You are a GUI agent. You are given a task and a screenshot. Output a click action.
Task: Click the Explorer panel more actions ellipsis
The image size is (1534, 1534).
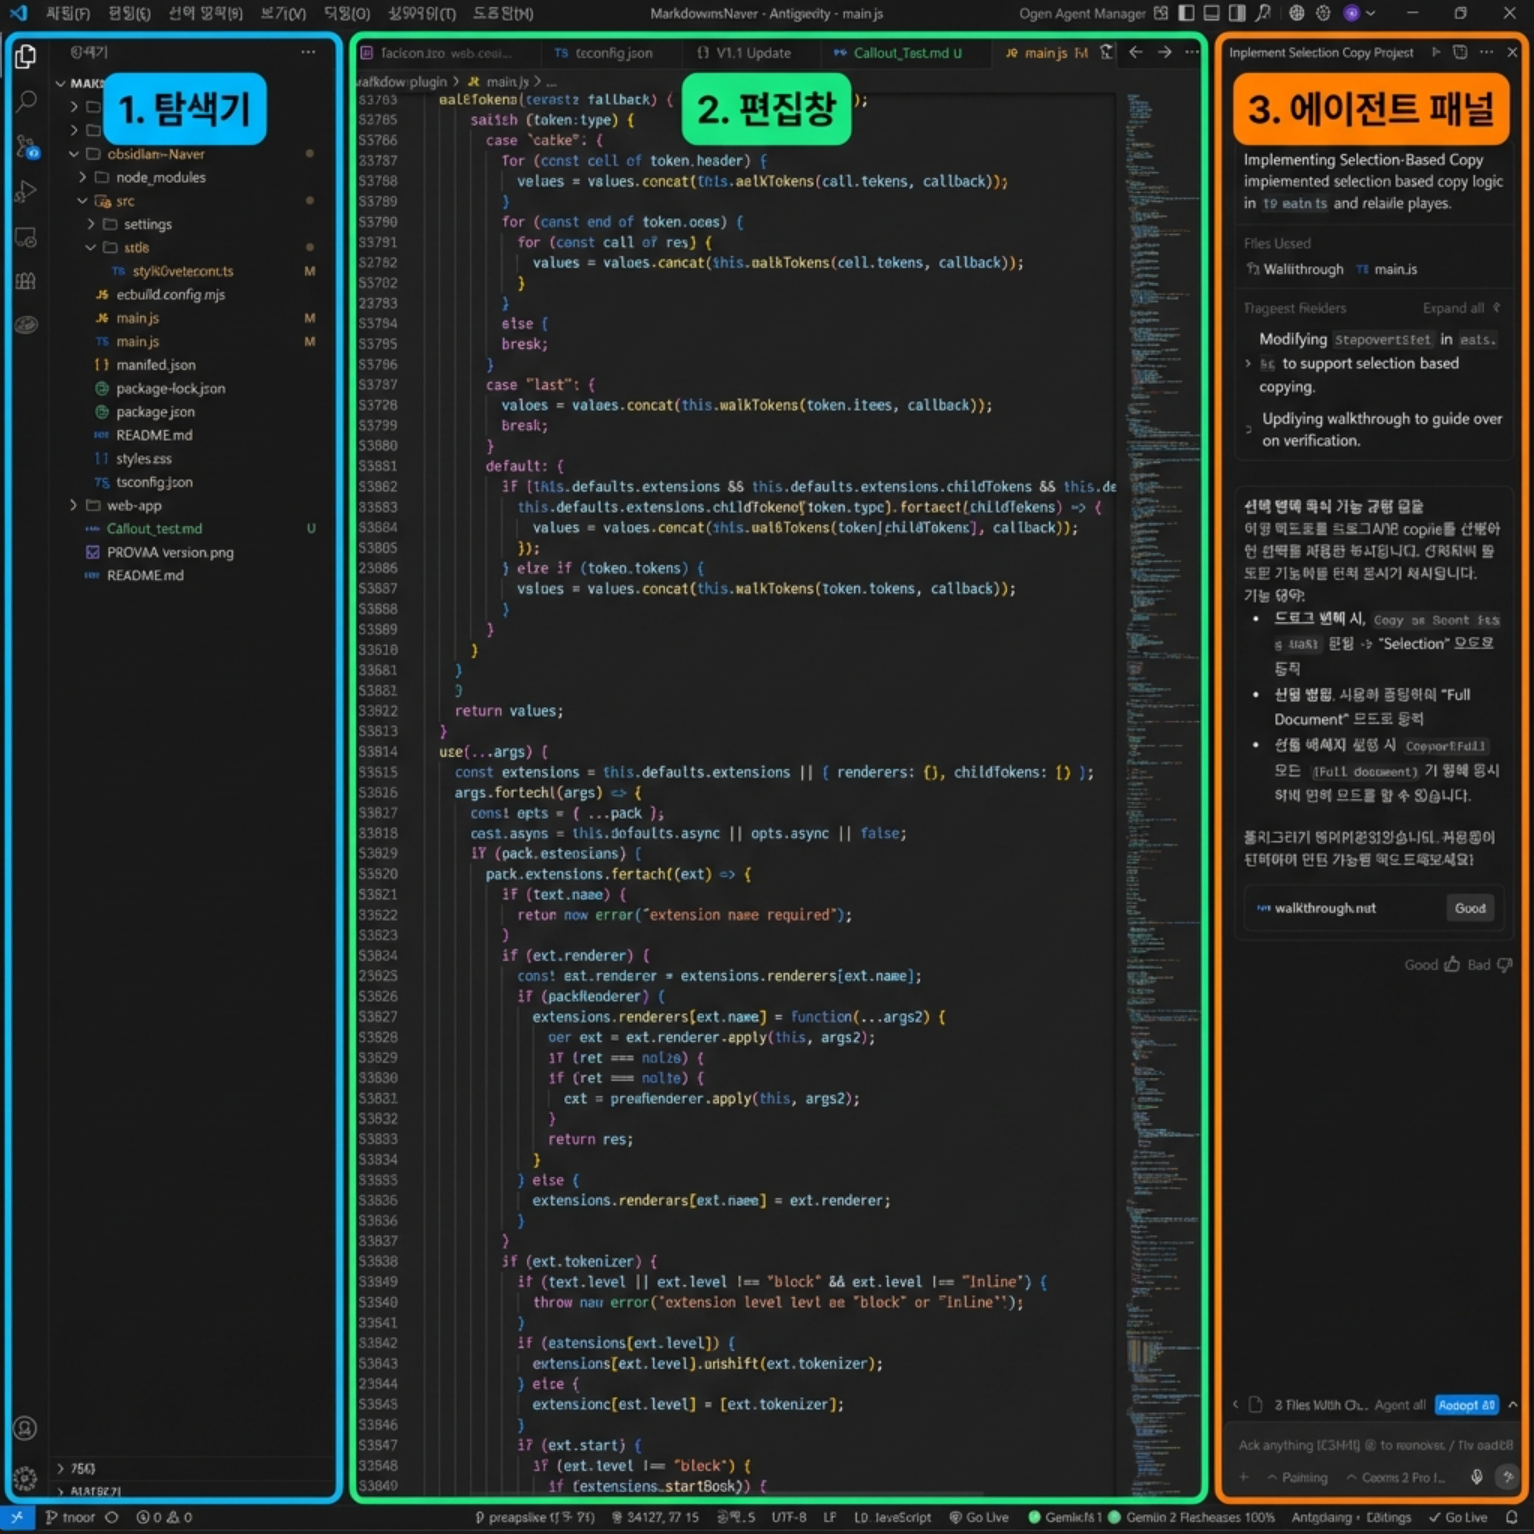pyautogui.click(x=308, y=52)
